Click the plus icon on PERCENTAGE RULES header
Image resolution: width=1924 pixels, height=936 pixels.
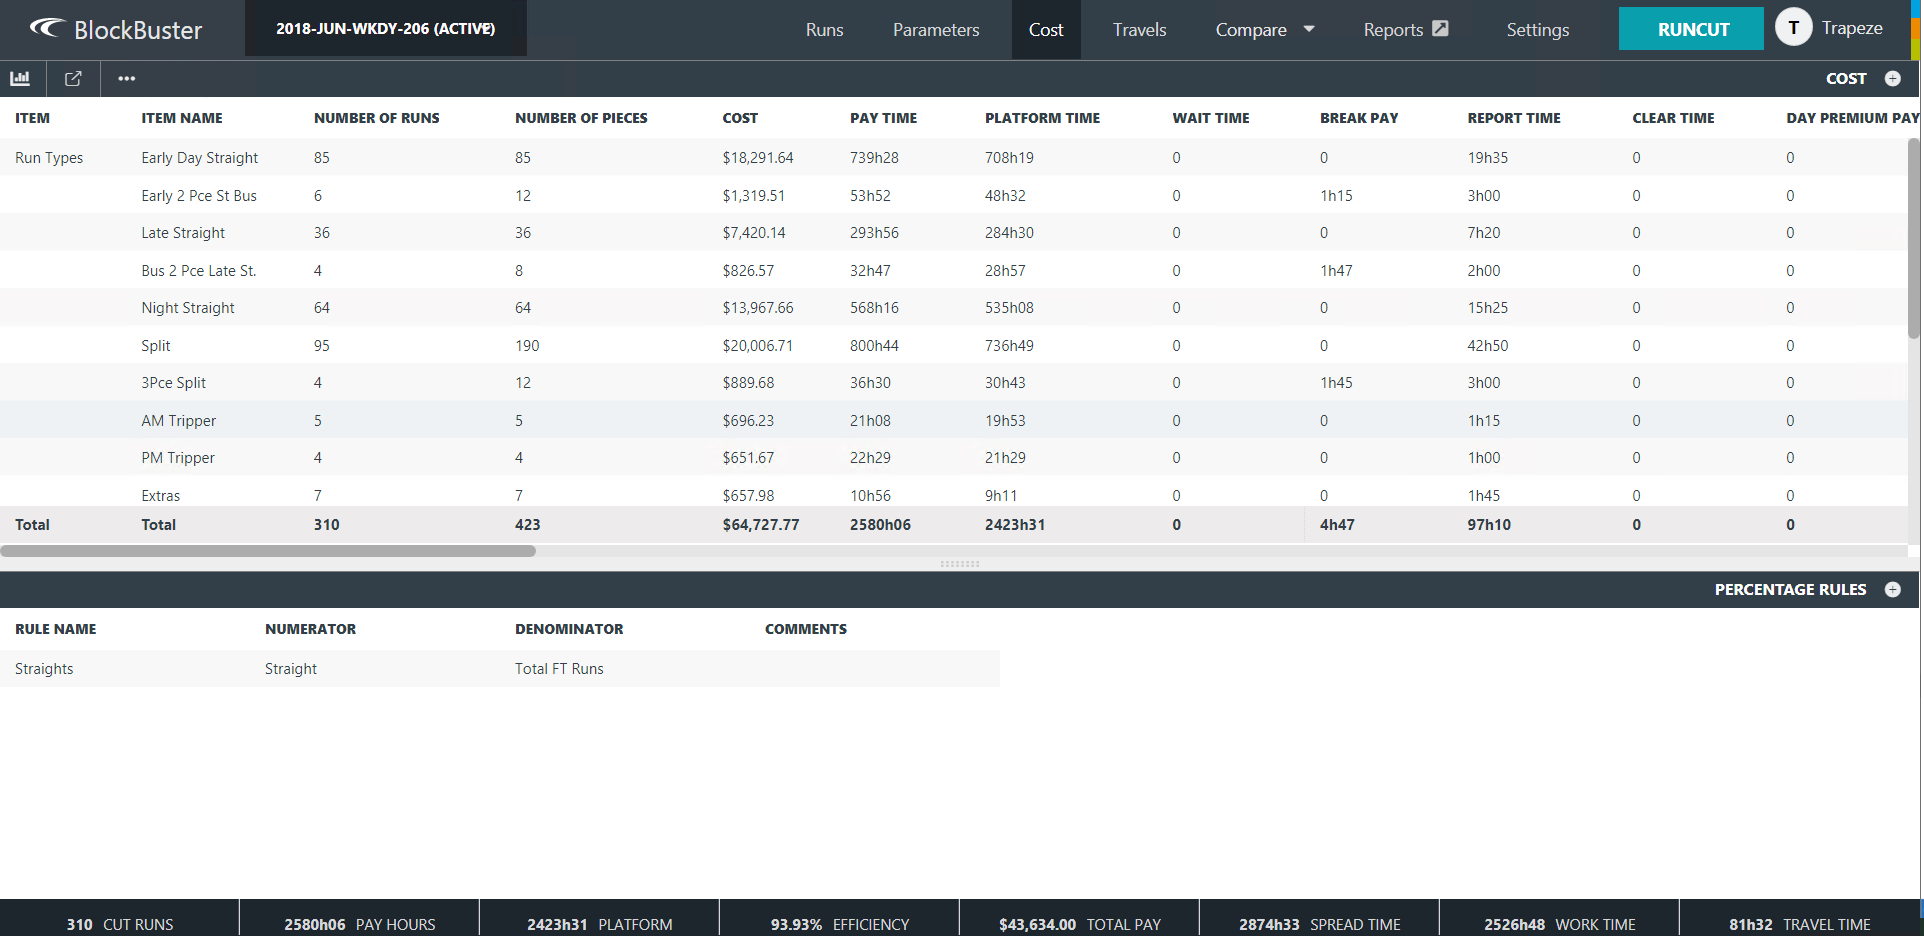[x=1894, y=590]
